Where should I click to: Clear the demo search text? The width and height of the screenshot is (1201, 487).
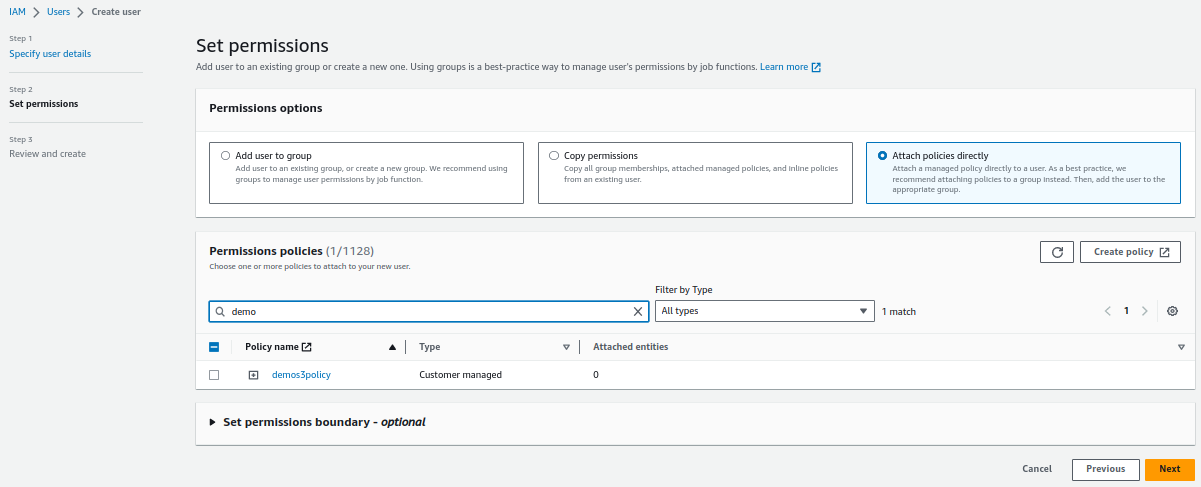(x=639, y=312)
